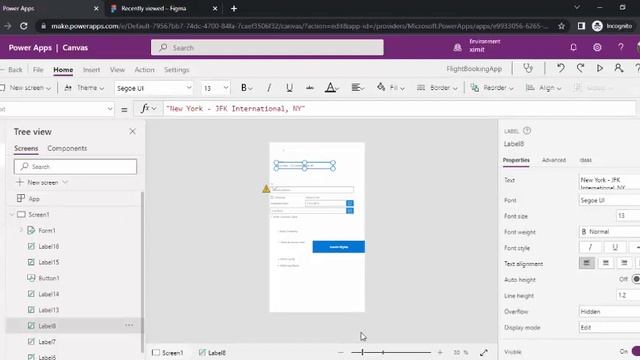Open the Insert ribbon tab
Image resolution: width=640 pixels, height=360 pixels.
click(x=91, y=70)
